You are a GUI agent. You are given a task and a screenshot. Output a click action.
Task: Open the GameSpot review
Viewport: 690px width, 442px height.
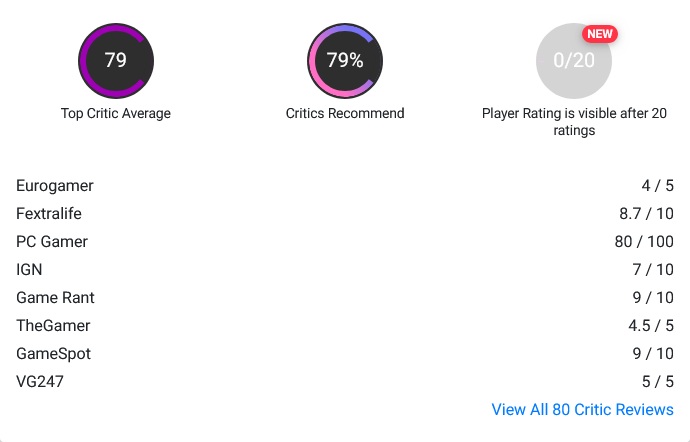tap(54, 353)
